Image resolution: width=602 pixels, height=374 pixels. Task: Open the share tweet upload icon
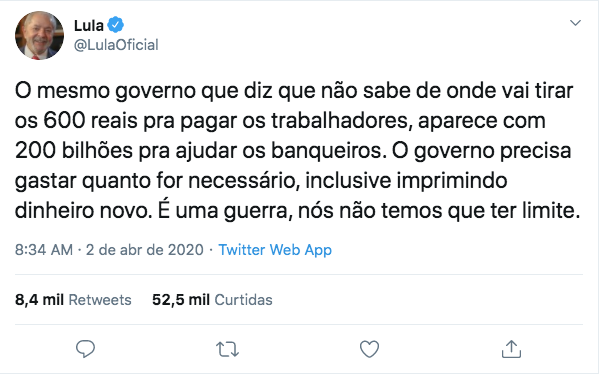point(511,349)
